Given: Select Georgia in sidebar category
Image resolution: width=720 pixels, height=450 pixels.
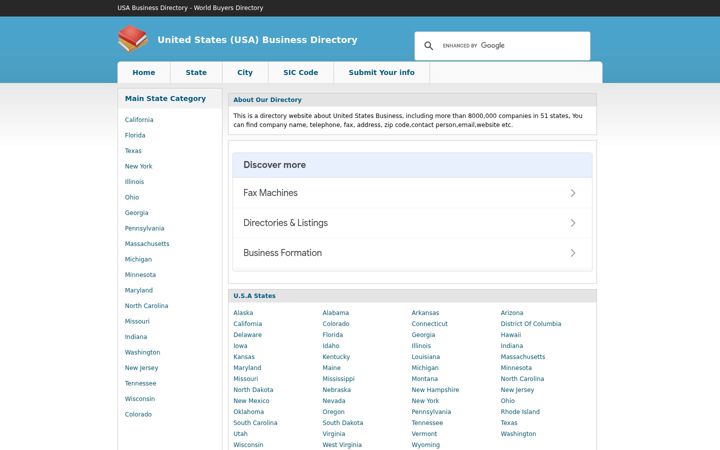Looking at the screenshot, I should click(136, 213).
